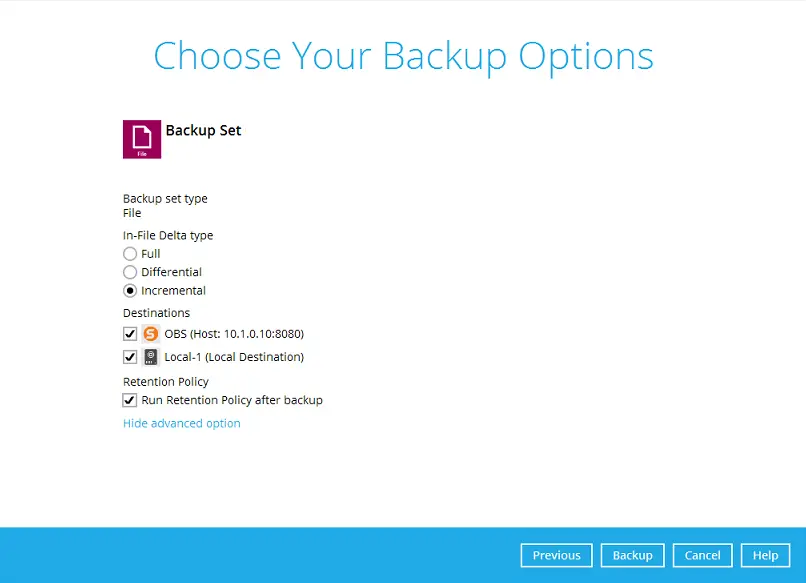
Task: Collapse with the Hide advanced option link
Action: pos(182,423)
